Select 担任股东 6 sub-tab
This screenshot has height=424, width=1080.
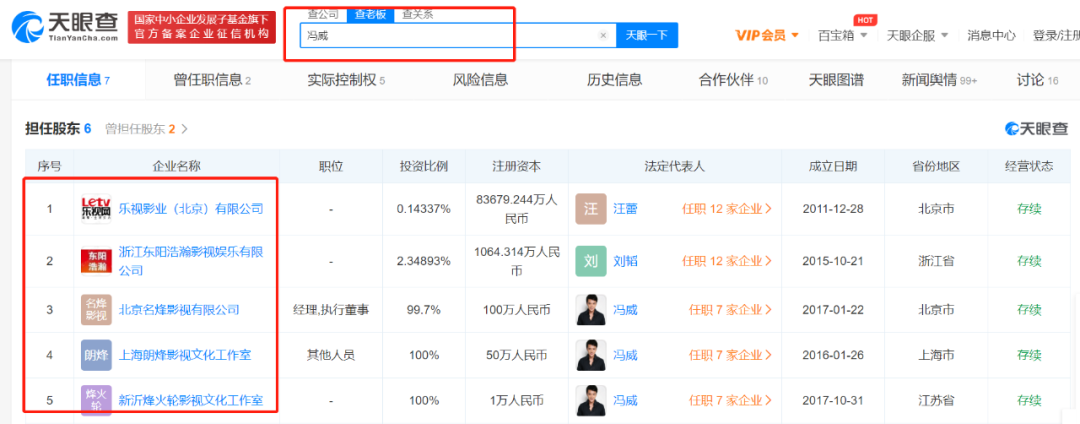[x=58, y=129]
